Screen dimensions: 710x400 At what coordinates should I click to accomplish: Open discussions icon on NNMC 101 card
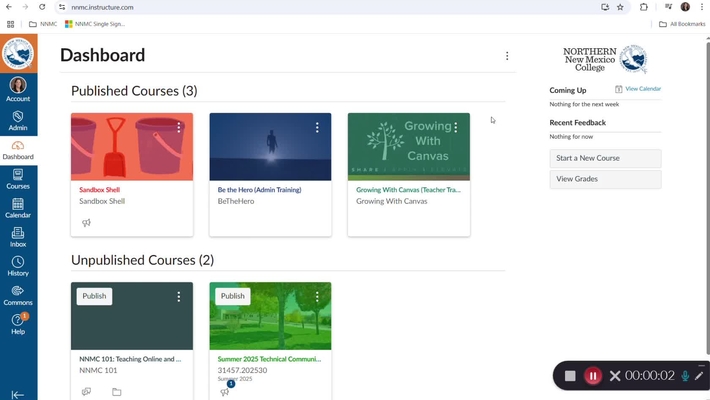[x=86, y=391]
